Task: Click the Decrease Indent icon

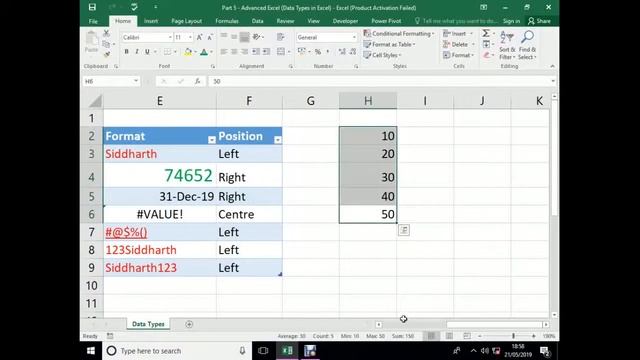Action: (256, 52)
